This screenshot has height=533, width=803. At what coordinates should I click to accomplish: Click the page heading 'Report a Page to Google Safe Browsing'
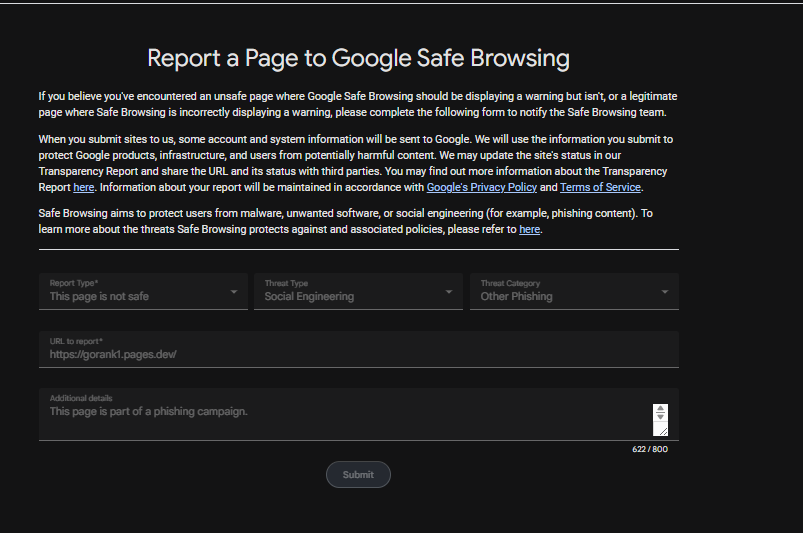[358, 58]
